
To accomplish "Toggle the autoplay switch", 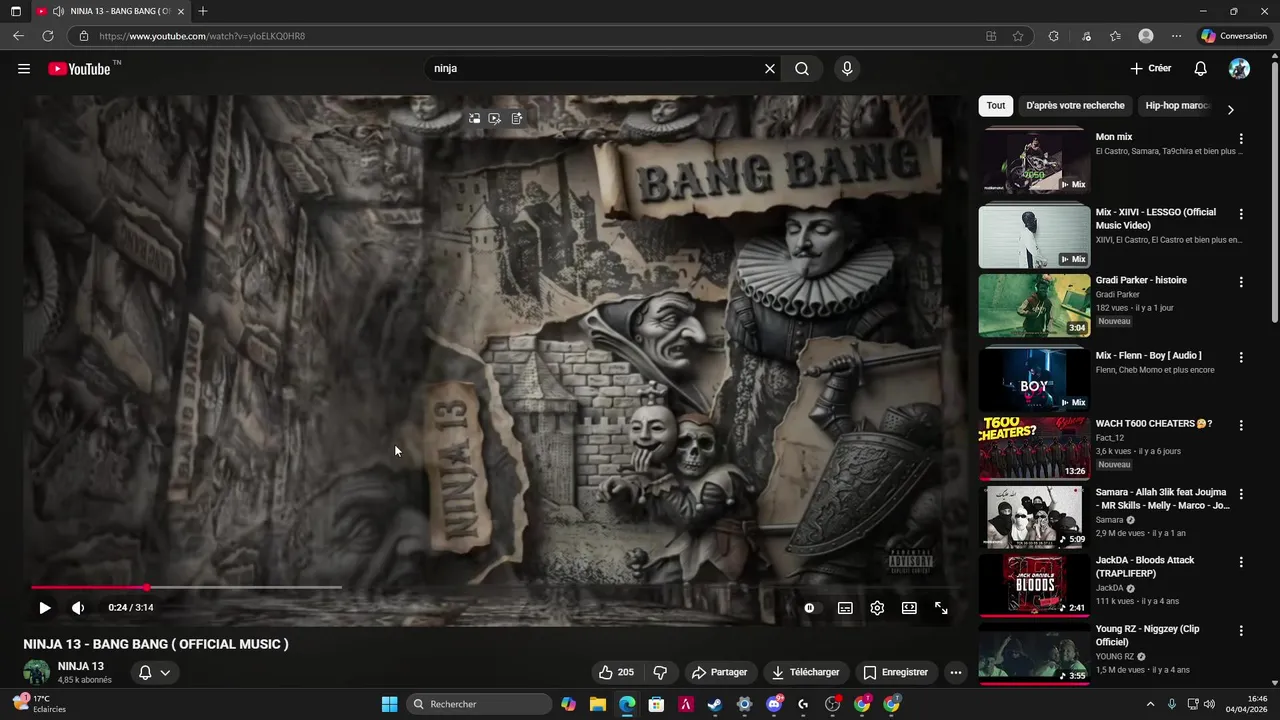I will pos(809,608).
